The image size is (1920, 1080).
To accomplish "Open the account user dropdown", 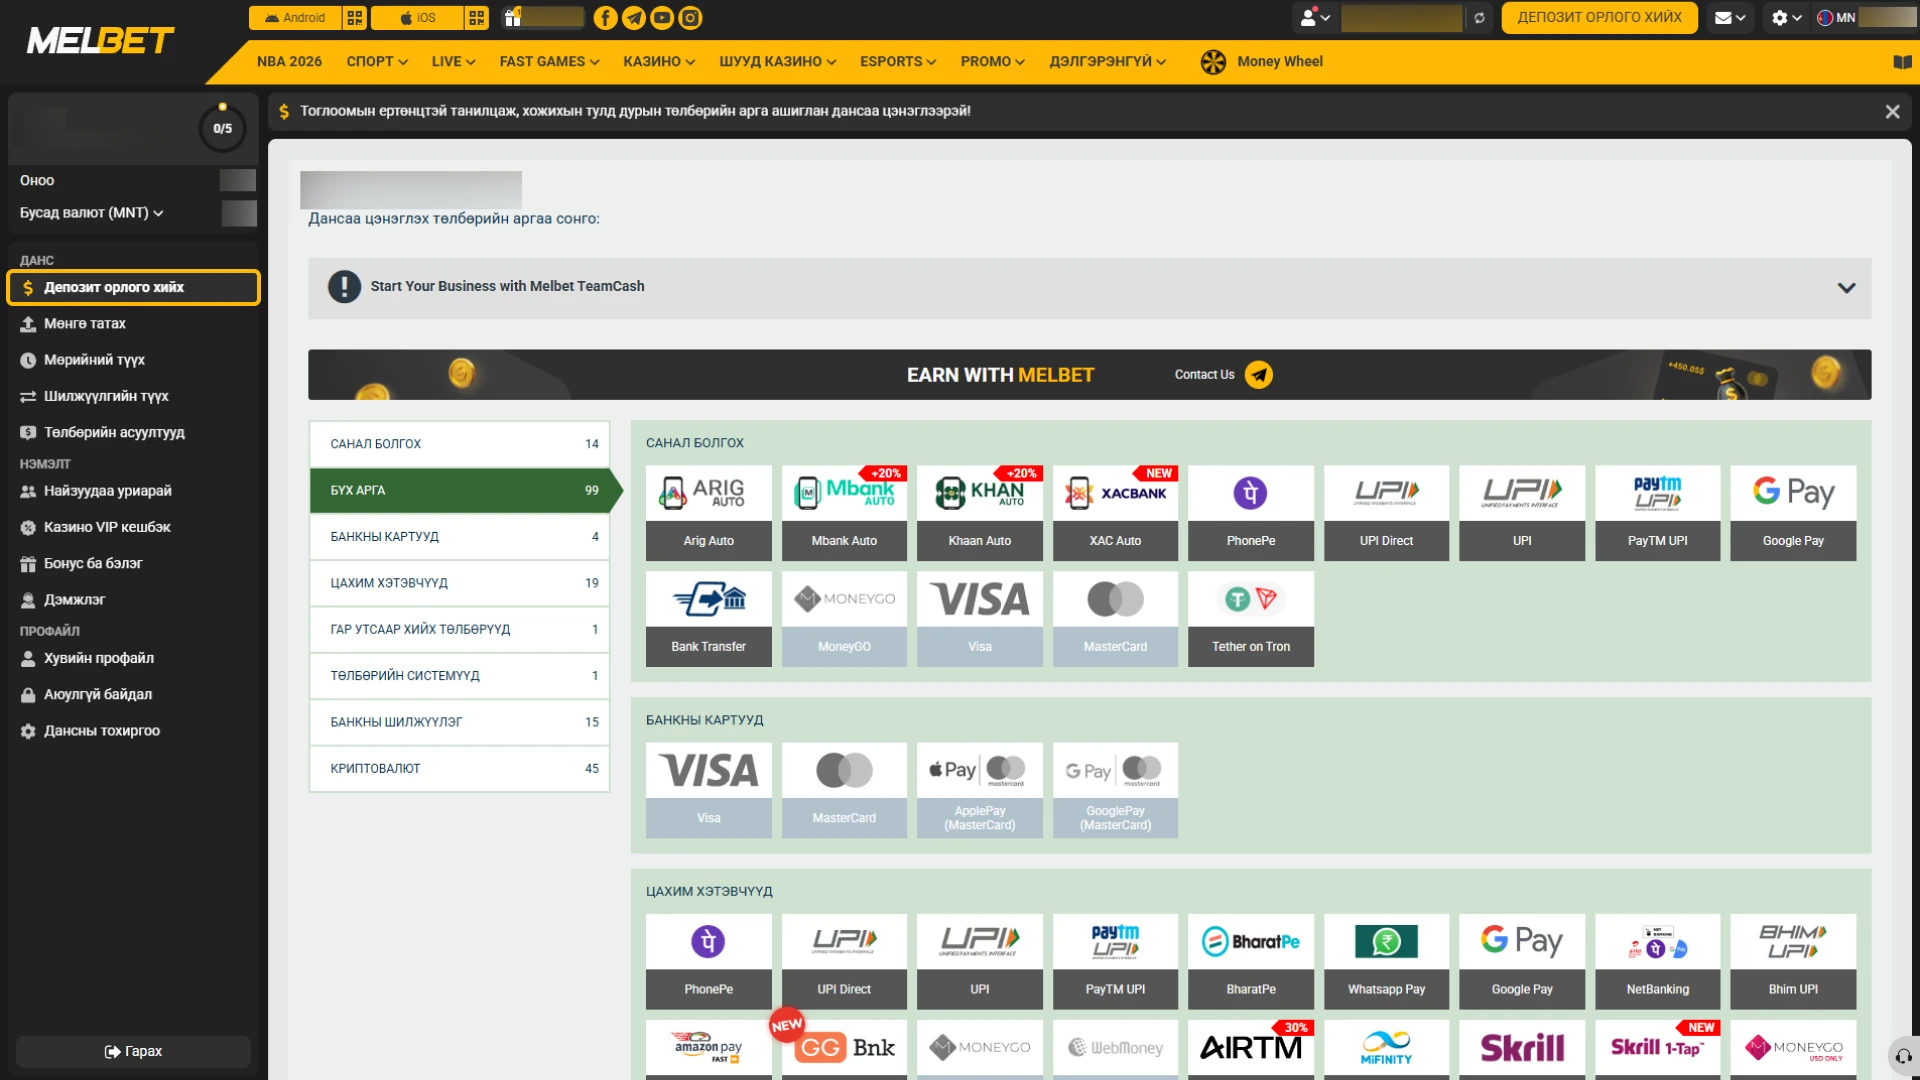I will click(1315, 18).
